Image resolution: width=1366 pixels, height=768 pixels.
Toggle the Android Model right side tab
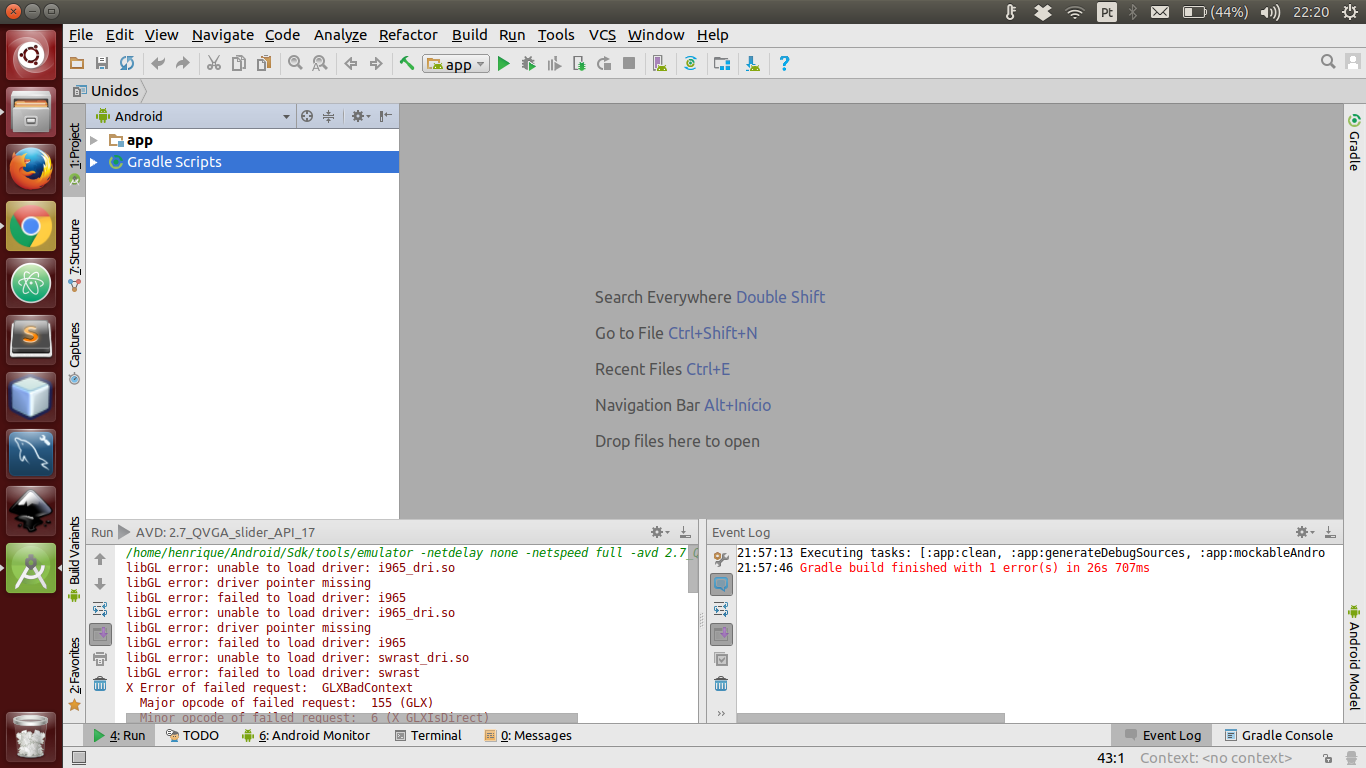click(1354, 657)
